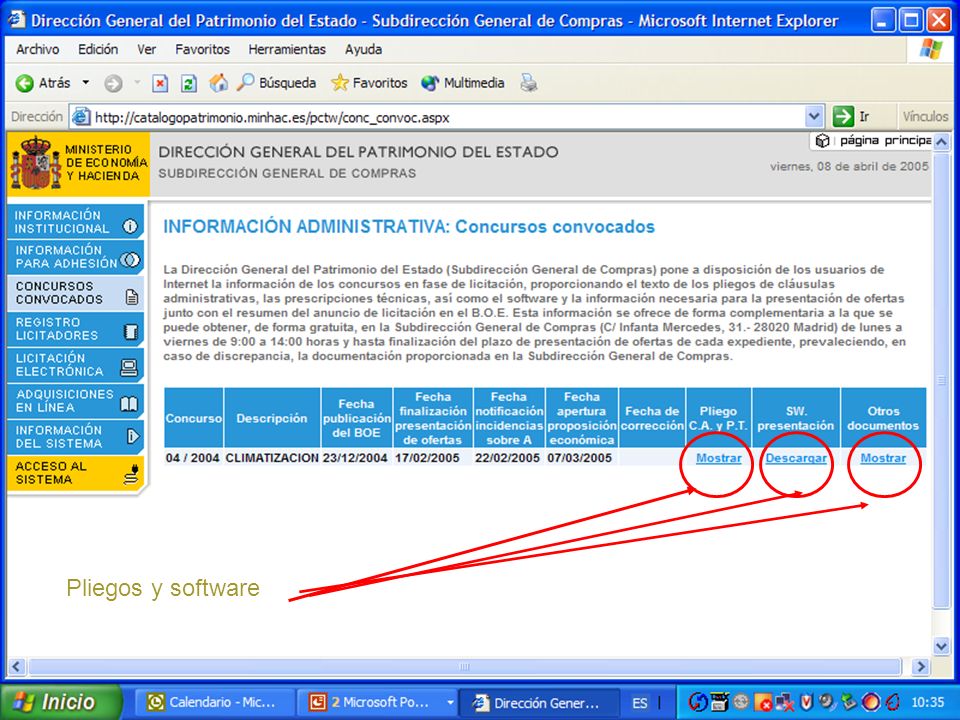960x720 pixels.
Task: Open Registro Licitadores sidebar item
Action: tap(76, 329)
